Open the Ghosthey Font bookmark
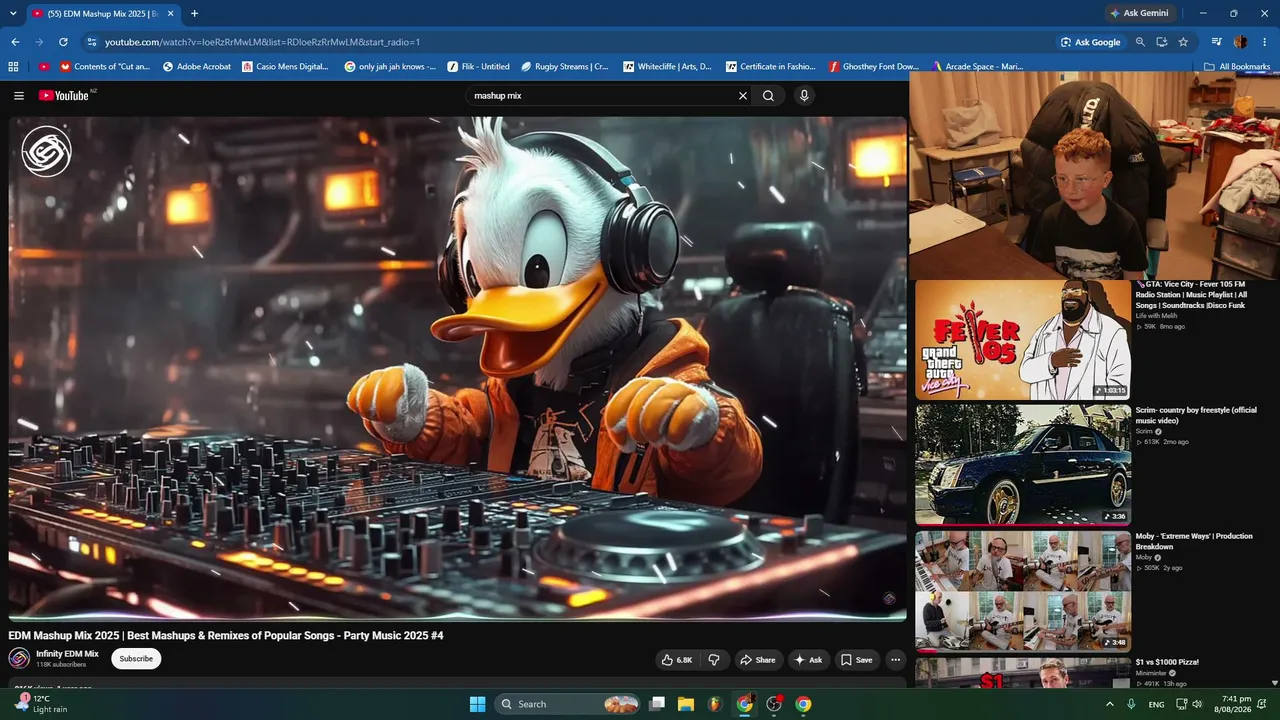1280x720 pixels. pos(874,67)
